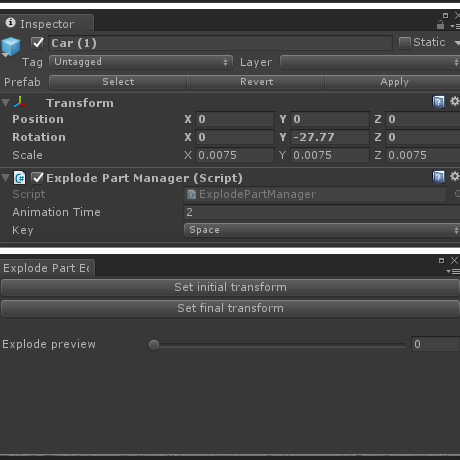The height and width of the screenshot is (460, 460).
Task: Click the Position X field
Action: click(235, 119)
